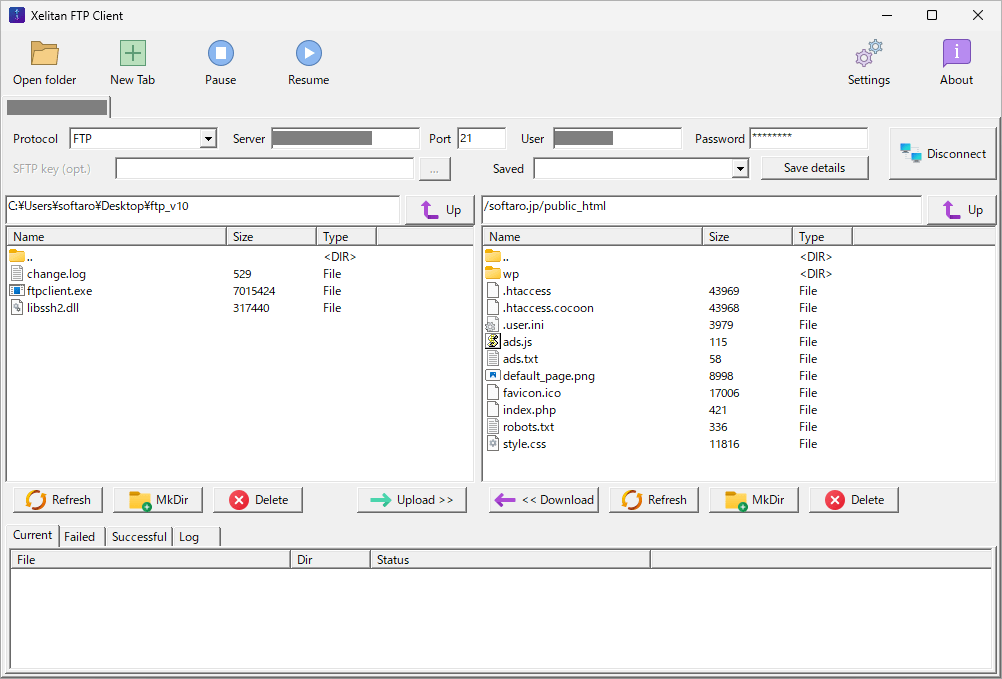Refresh the remote file list
The image size is (1002, 679).
[654, 500]
